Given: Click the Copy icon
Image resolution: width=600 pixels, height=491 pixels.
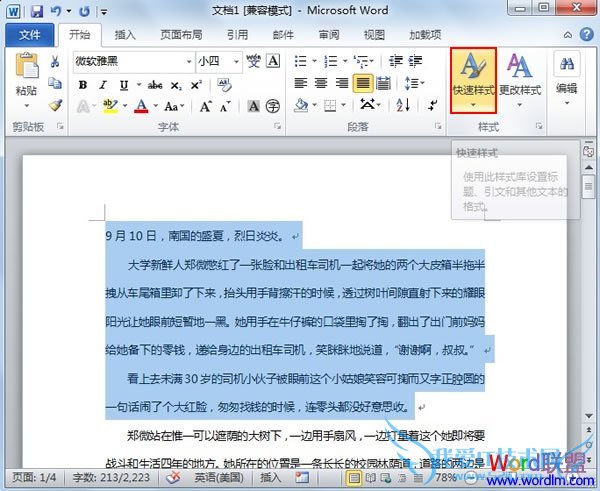Looking at the screenshot, I should click(55, 83).
